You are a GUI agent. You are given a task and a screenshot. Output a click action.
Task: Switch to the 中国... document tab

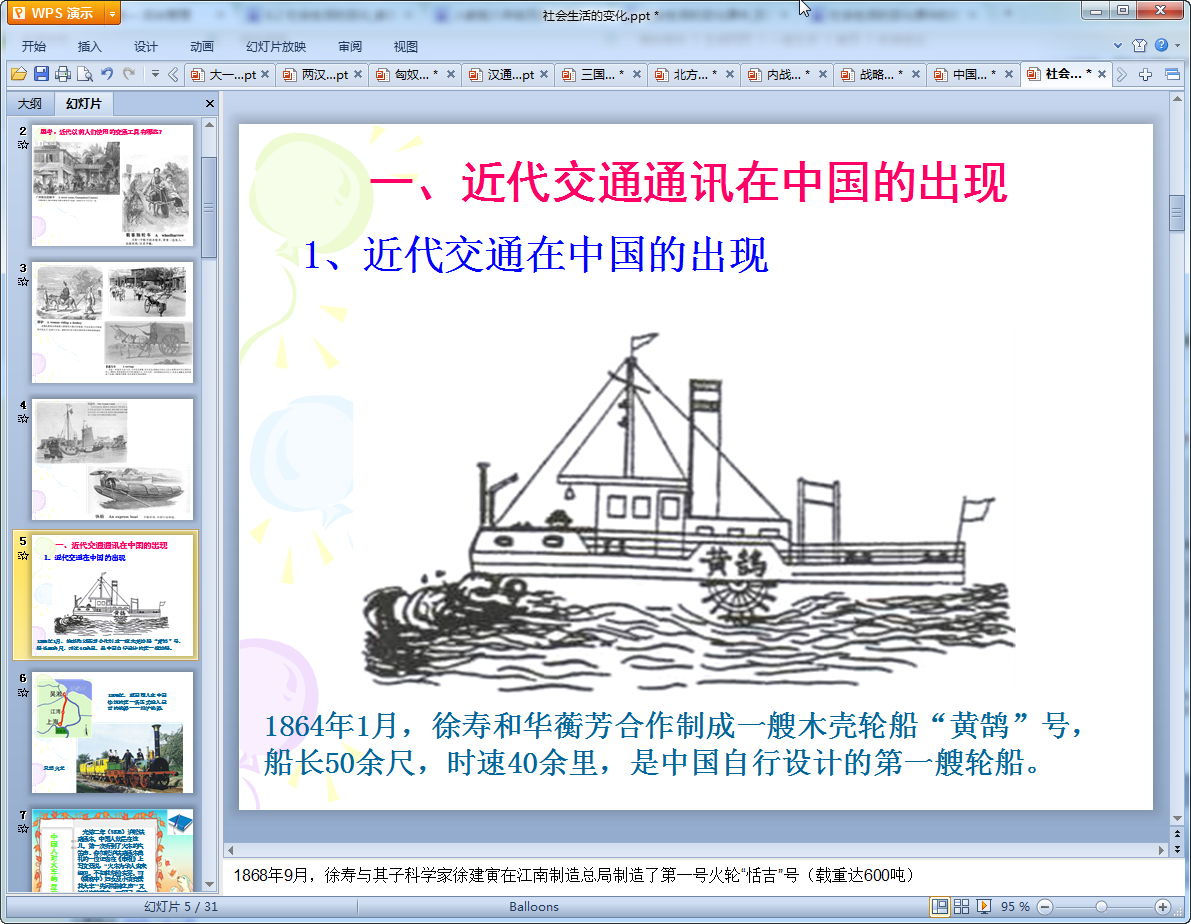point(970,74)
